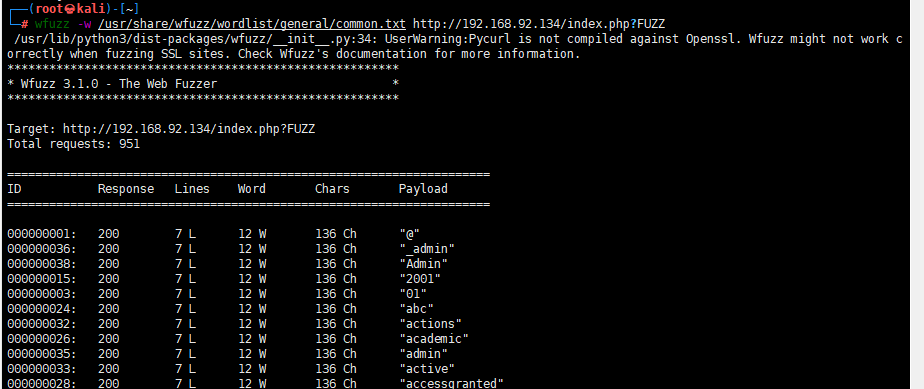Click "Check Wfuzz's documentation" warning line

click(x=294, y=54)
